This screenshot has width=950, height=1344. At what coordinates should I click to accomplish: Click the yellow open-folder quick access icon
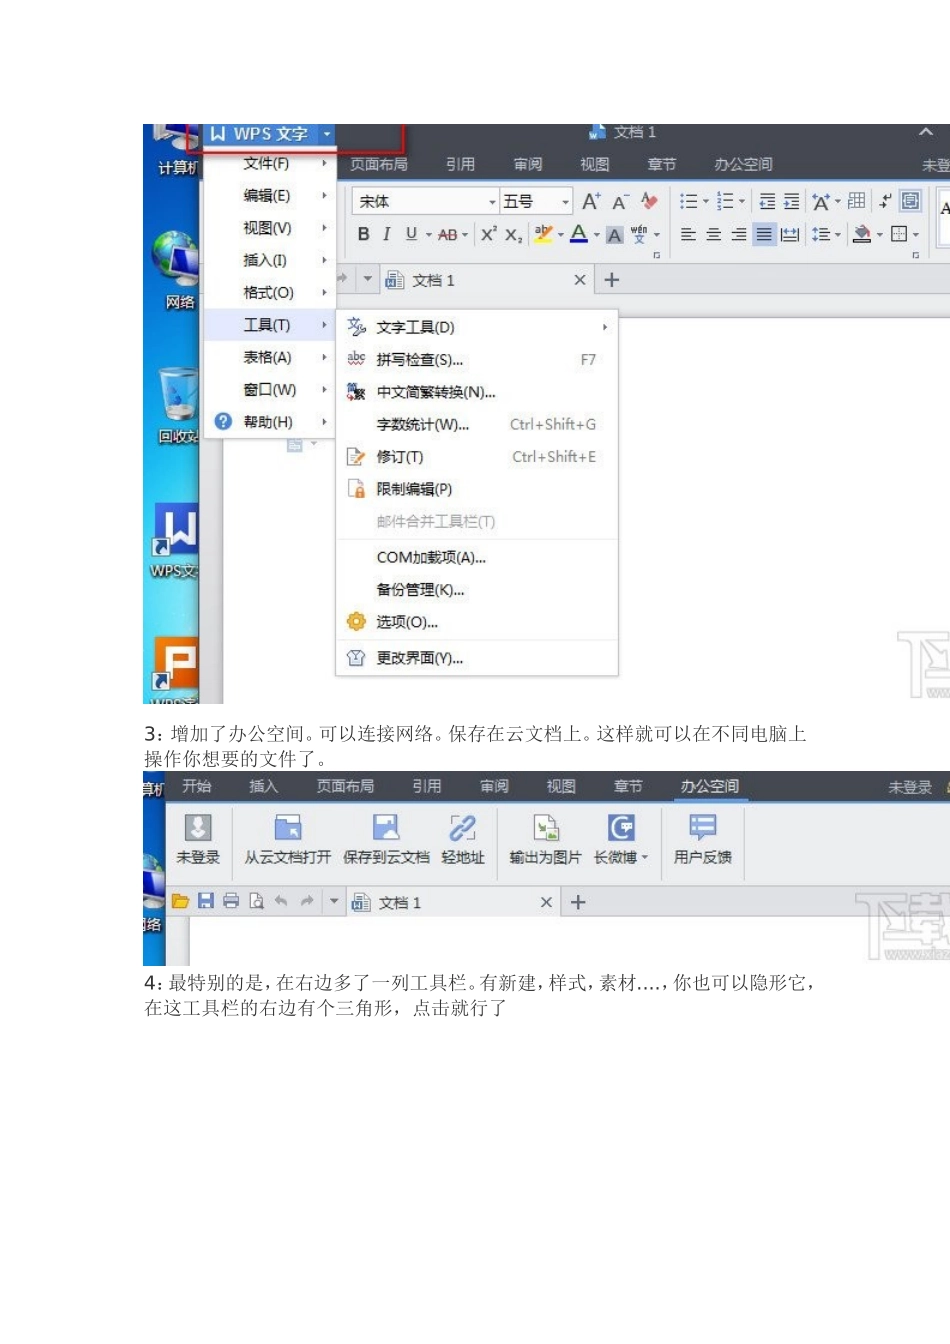point(180,901)
